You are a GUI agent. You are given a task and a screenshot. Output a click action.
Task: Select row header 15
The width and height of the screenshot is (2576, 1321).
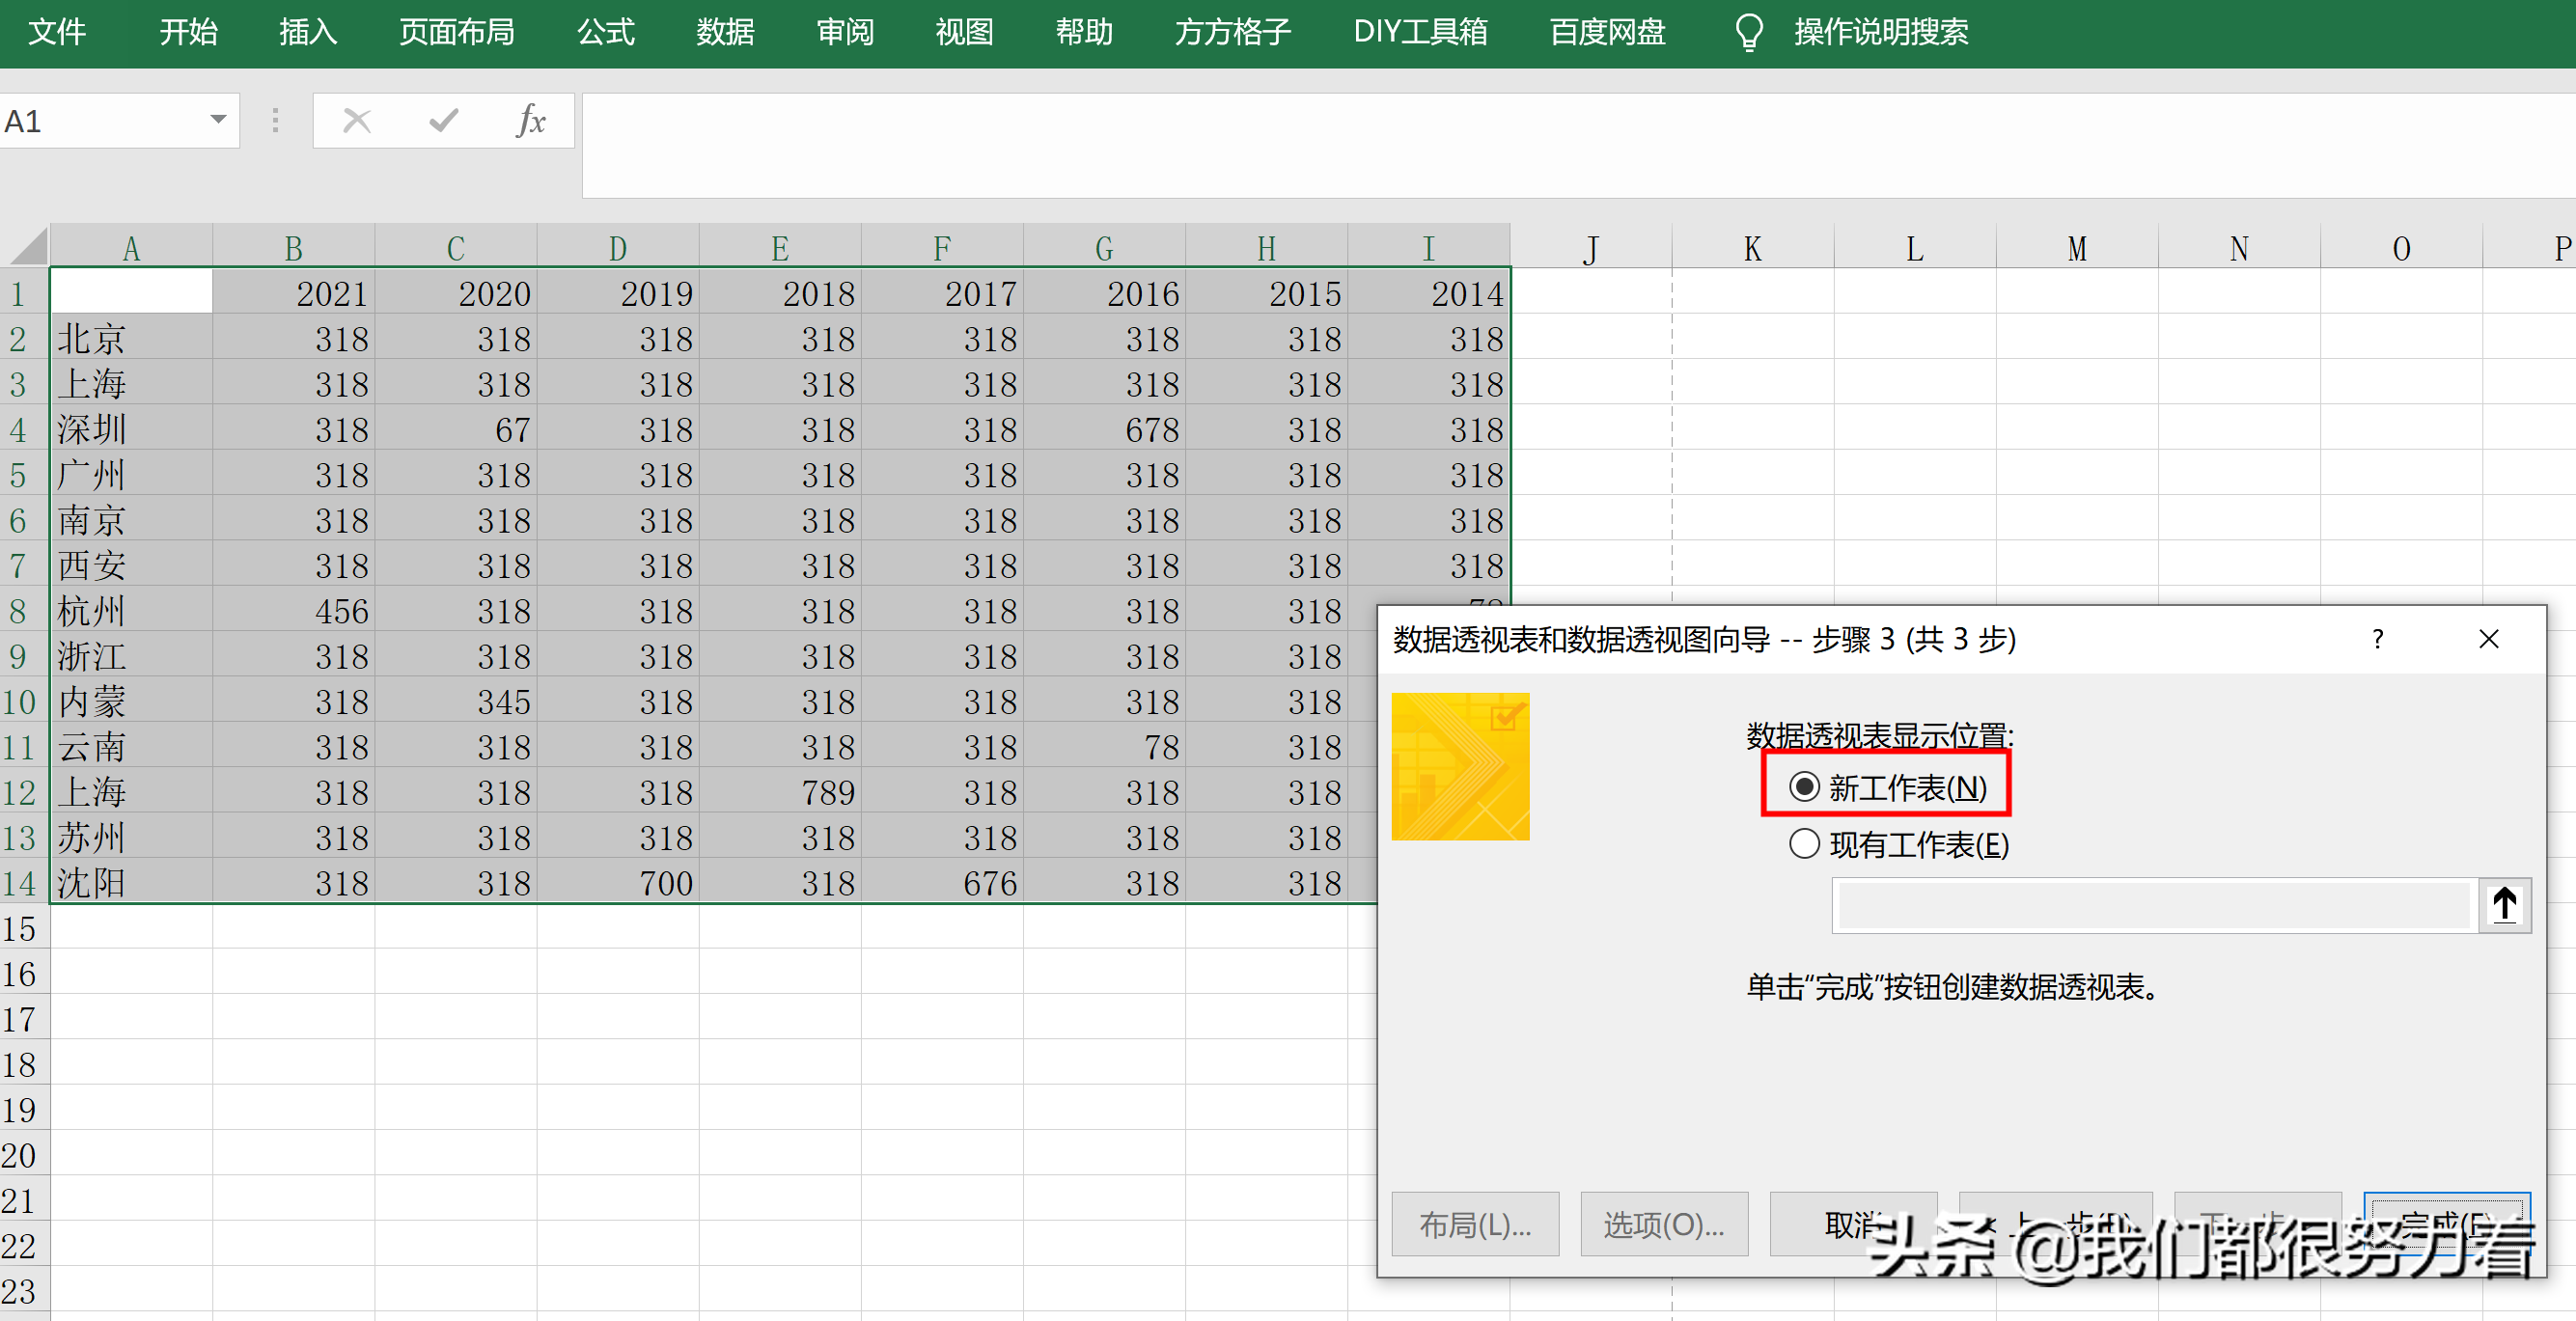pyautogui.click(x=20, y=929)
